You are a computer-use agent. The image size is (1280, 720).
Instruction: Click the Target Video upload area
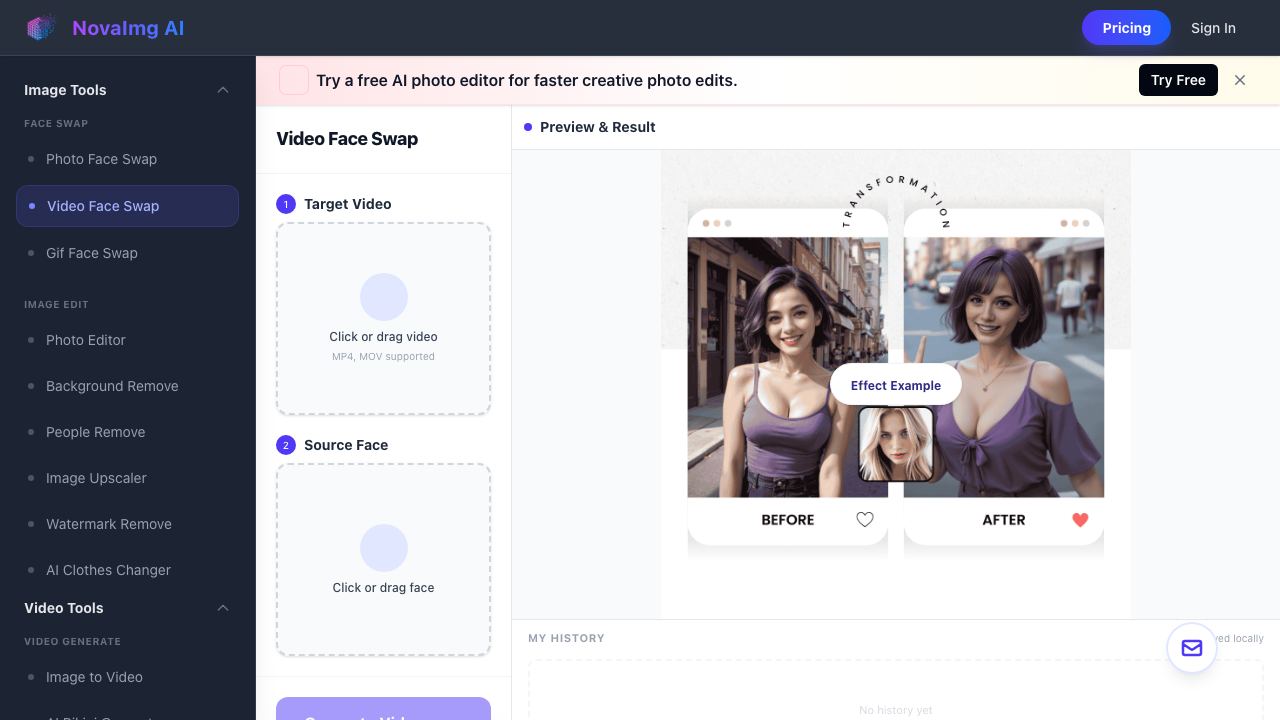coord(384,319)
